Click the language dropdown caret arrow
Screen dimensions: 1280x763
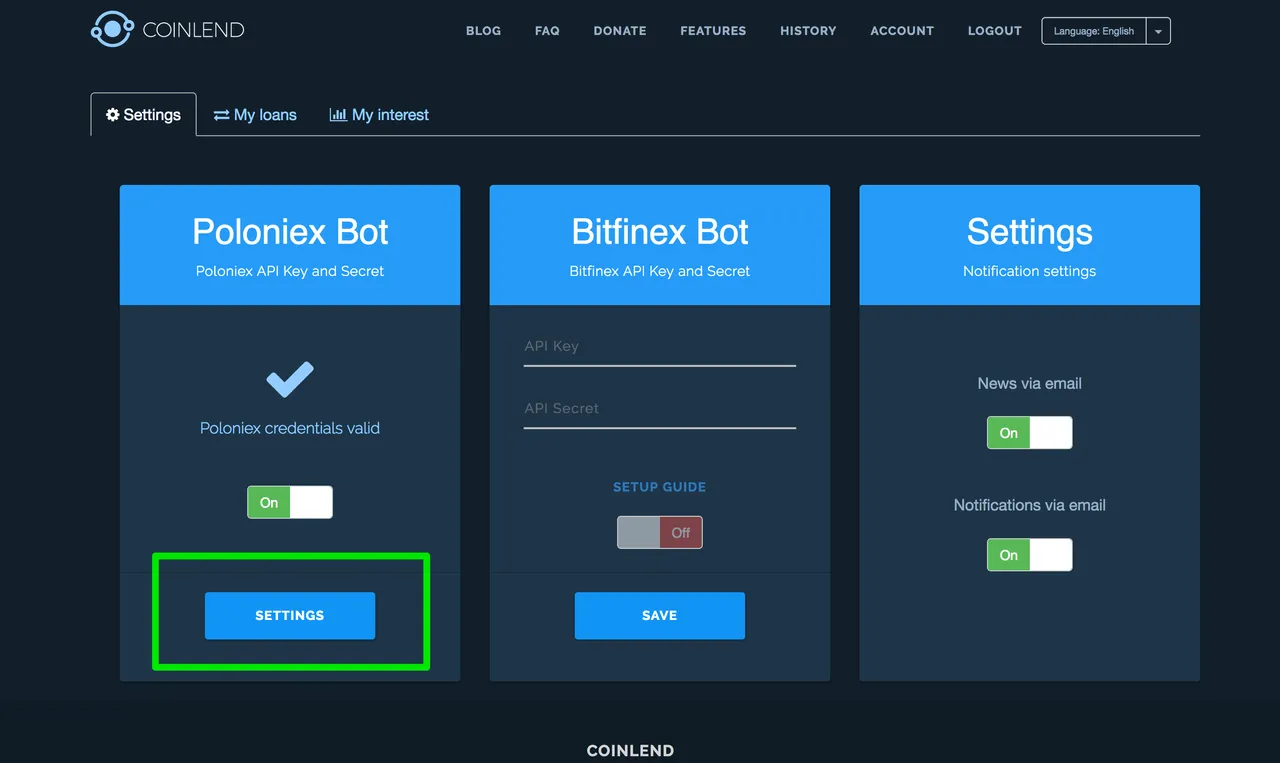(x=1158, y=31)
